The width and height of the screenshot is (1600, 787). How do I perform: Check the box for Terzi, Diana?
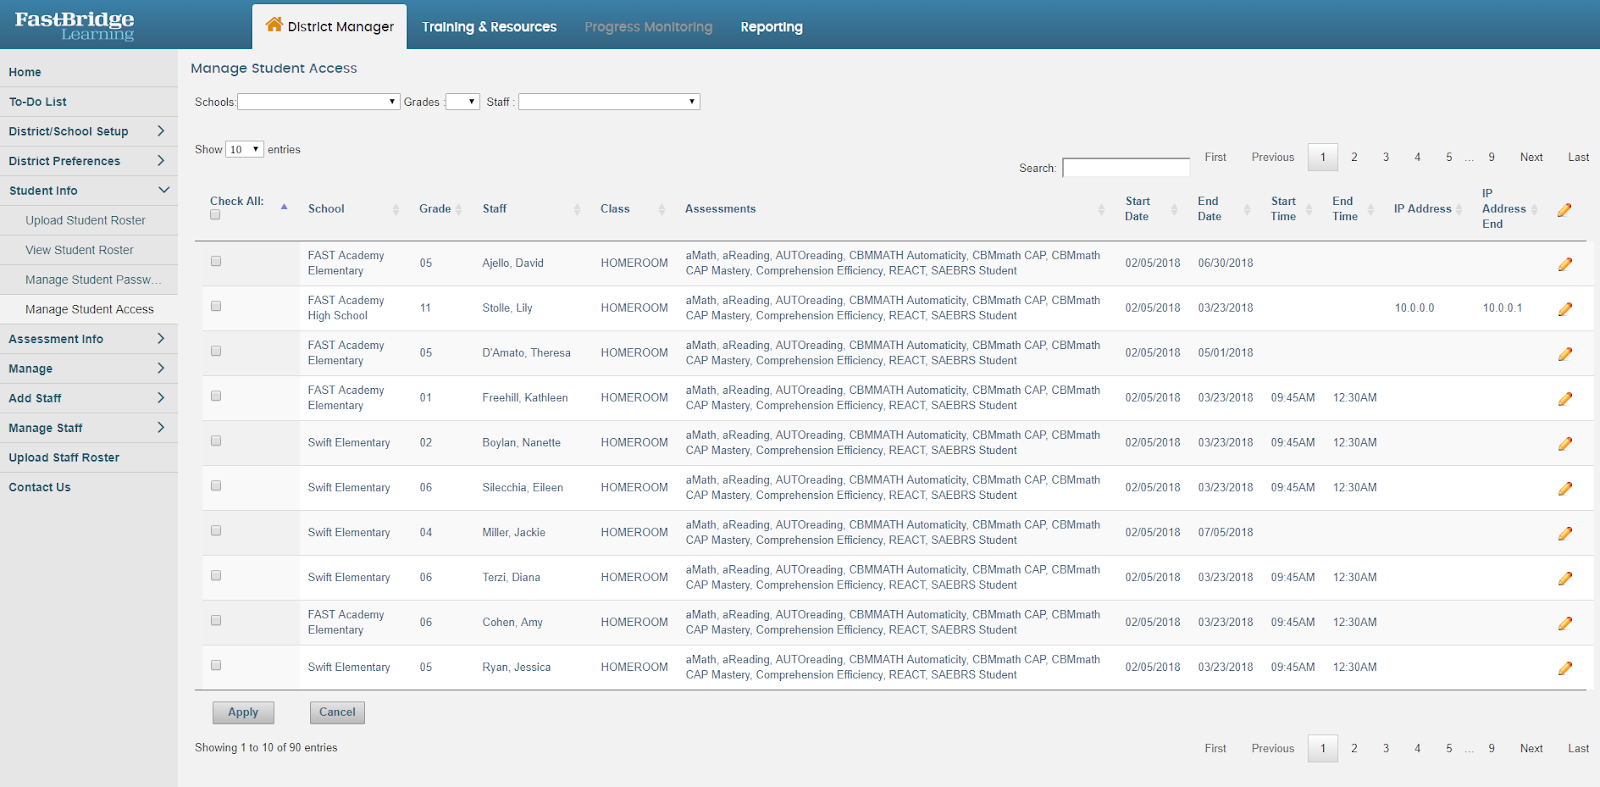point(216,576)
